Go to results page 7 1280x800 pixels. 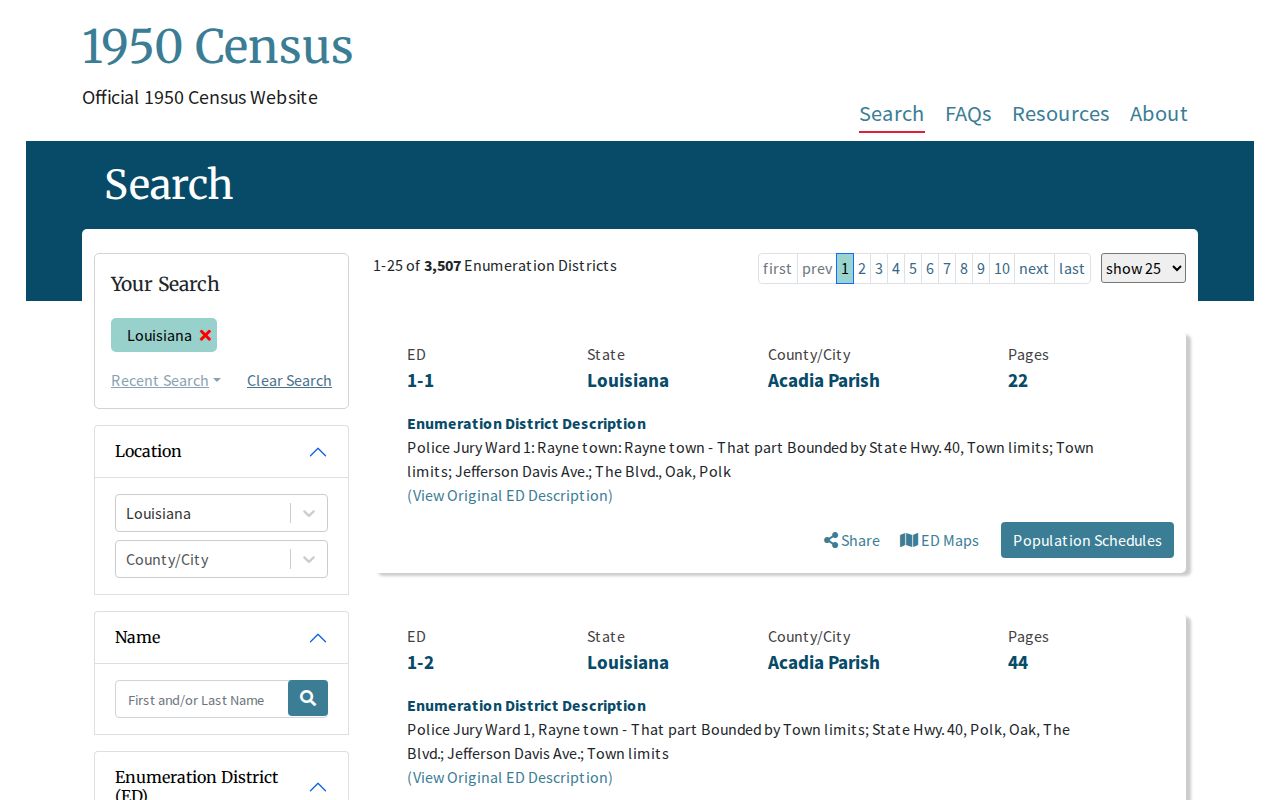[x=947, y=268]
